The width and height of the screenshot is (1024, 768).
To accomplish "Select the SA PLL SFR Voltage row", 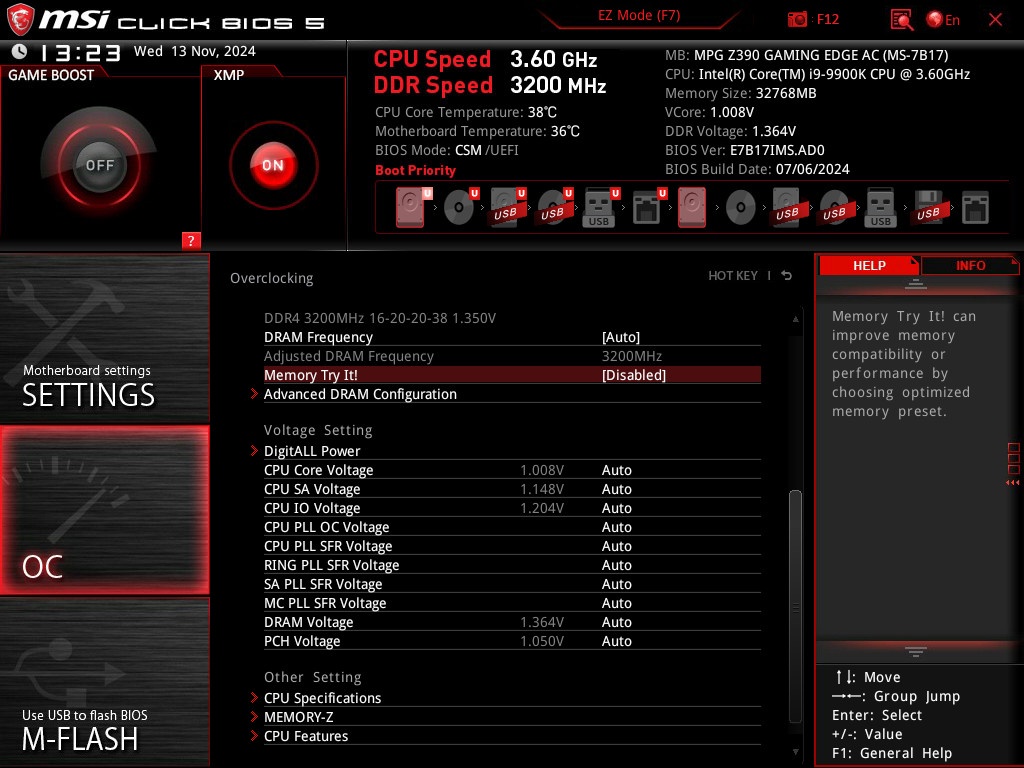I will click(x=512, y=584).
